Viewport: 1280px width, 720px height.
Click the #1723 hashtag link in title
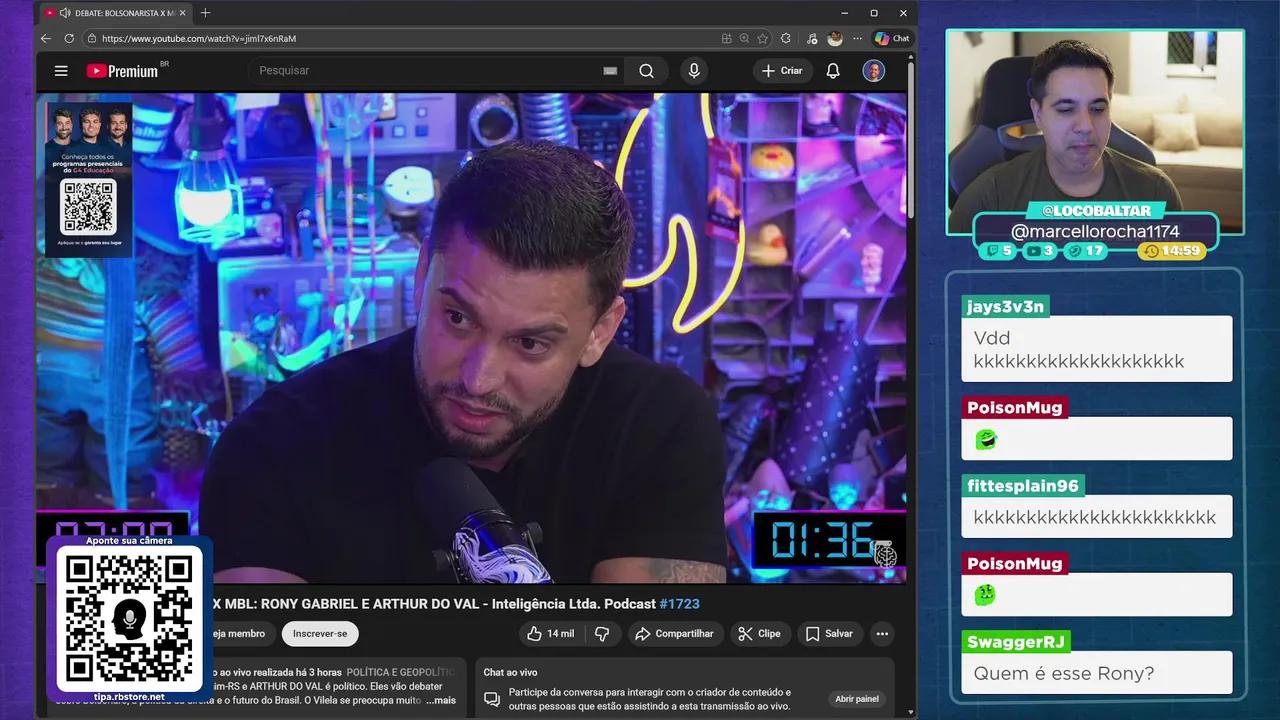[x=680, y=604]
